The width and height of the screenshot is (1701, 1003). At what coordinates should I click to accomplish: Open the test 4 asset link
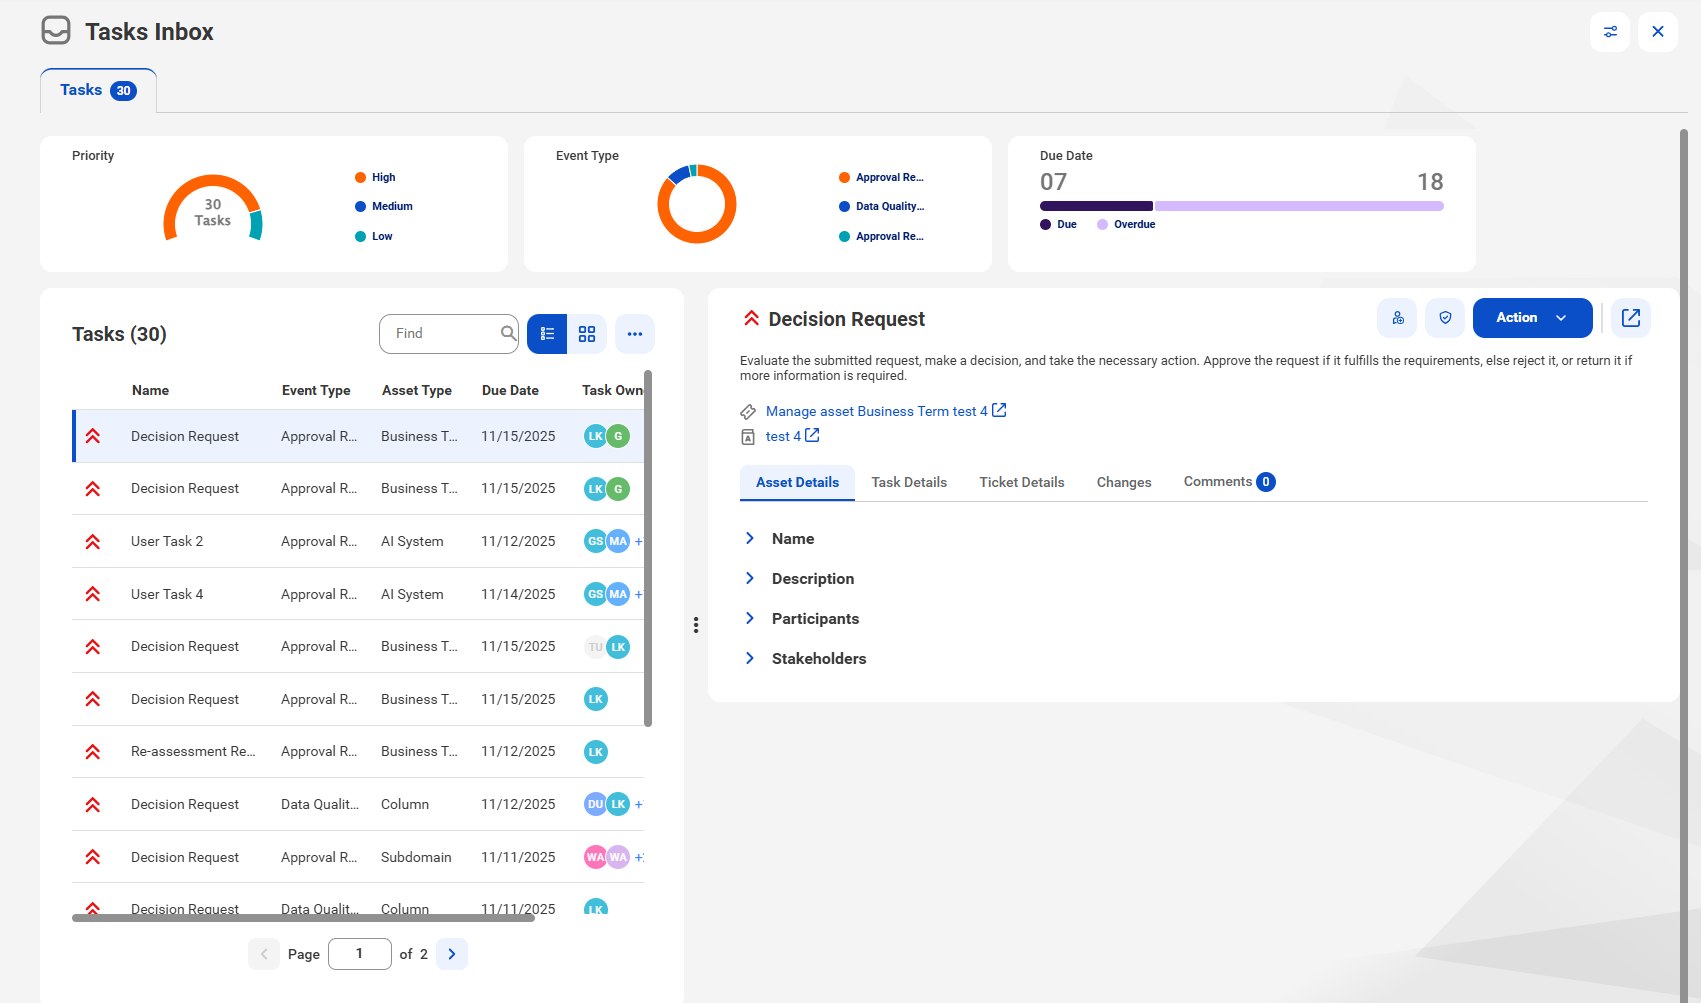click(783, 436)
